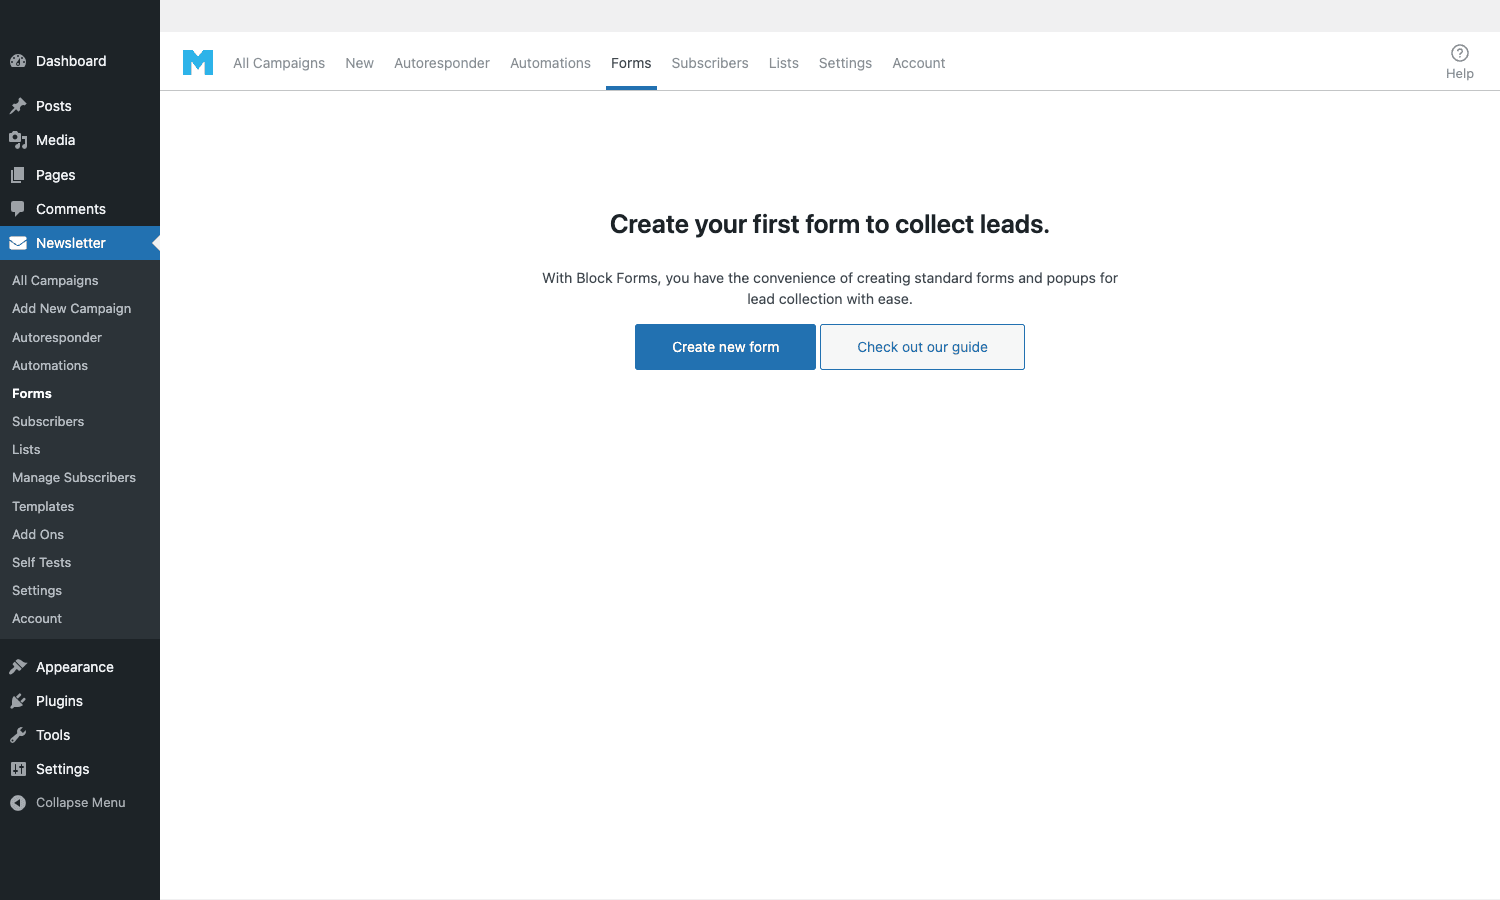
Task: Click the Tools wrench icon
Action: 18,735
